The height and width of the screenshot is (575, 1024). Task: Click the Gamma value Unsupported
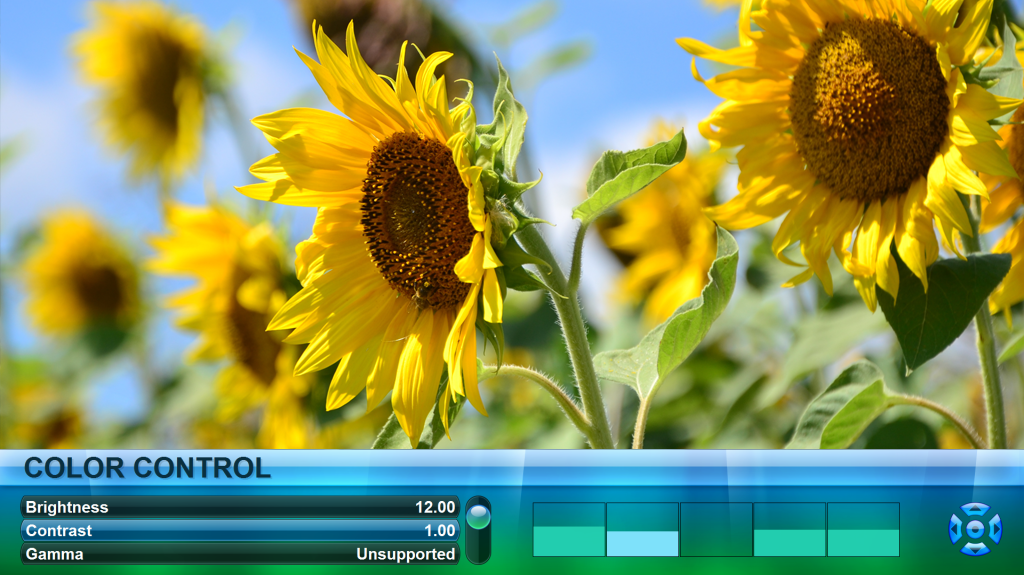406,554
